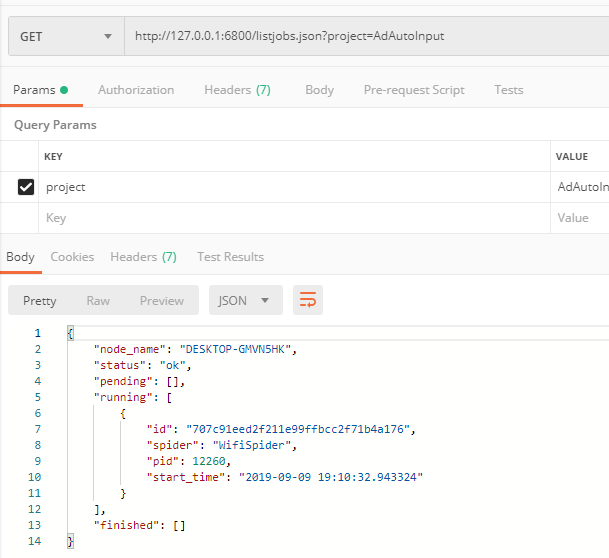Viewport: 609px width, 558px height.
Task: Click the empty Value placeholder field
Action: 580,218
